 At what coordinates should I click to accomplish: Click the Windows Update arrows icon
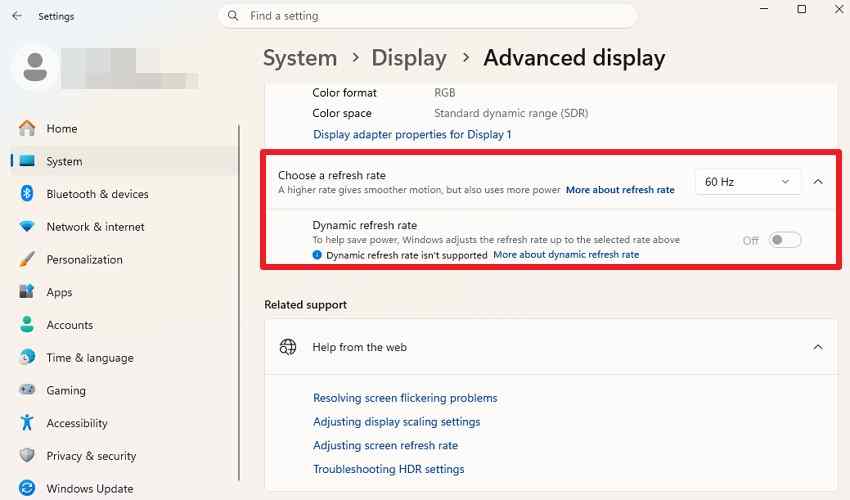tap(27, 488)
